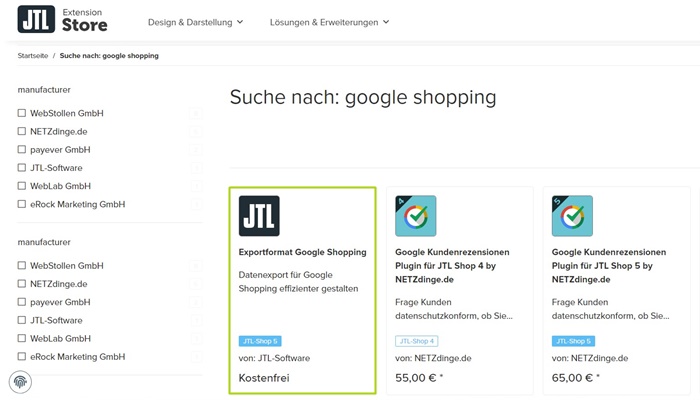Open the Exportformat Google Shopping product title
This screenshot has height=400, width=700.
(302, 252)
